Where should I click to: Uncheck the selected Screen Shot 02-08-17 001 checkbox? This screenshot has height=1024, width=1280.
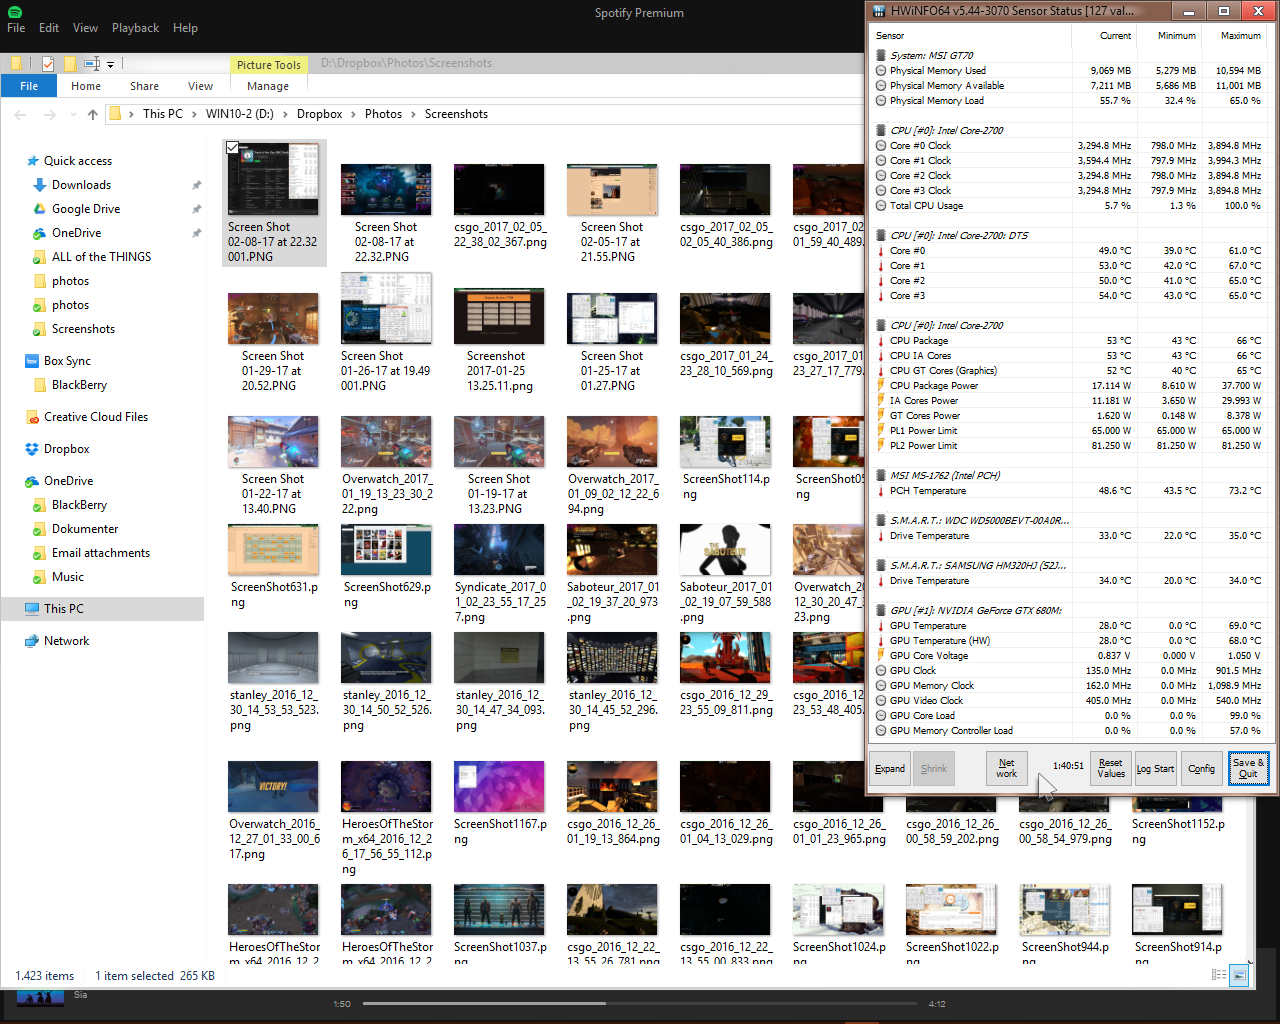click(x=233, y=148)
